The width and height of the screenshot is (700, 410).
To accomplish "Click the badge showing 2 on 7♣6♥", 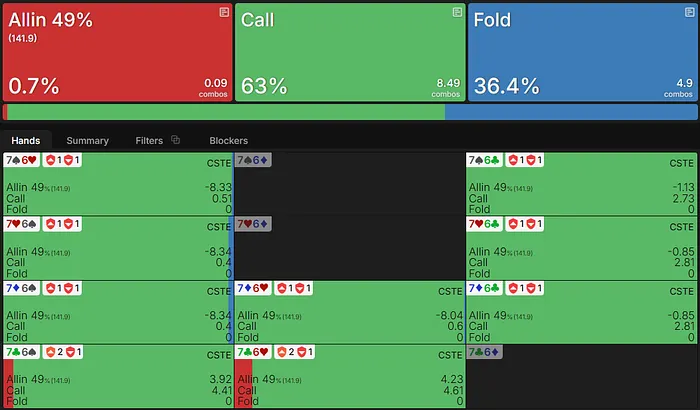I will click(283, 352).
